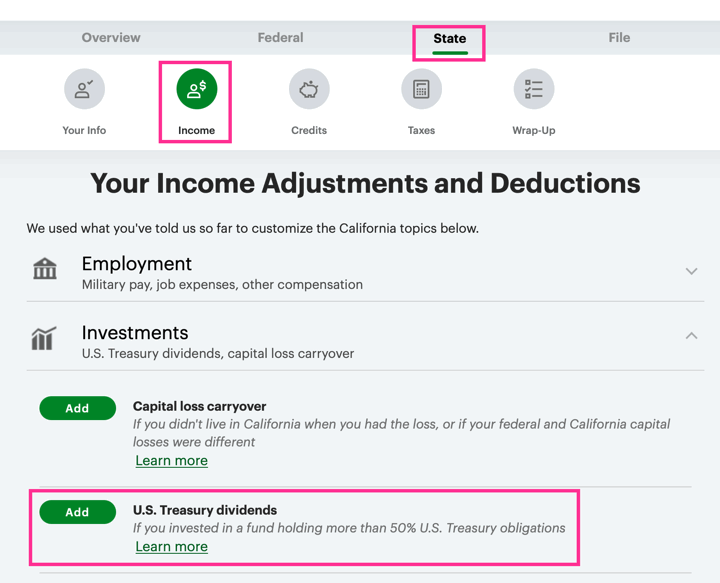The height and width of the screenshot is (583, 720).
Task: Select the State tab
Action: tap(449, 39)
